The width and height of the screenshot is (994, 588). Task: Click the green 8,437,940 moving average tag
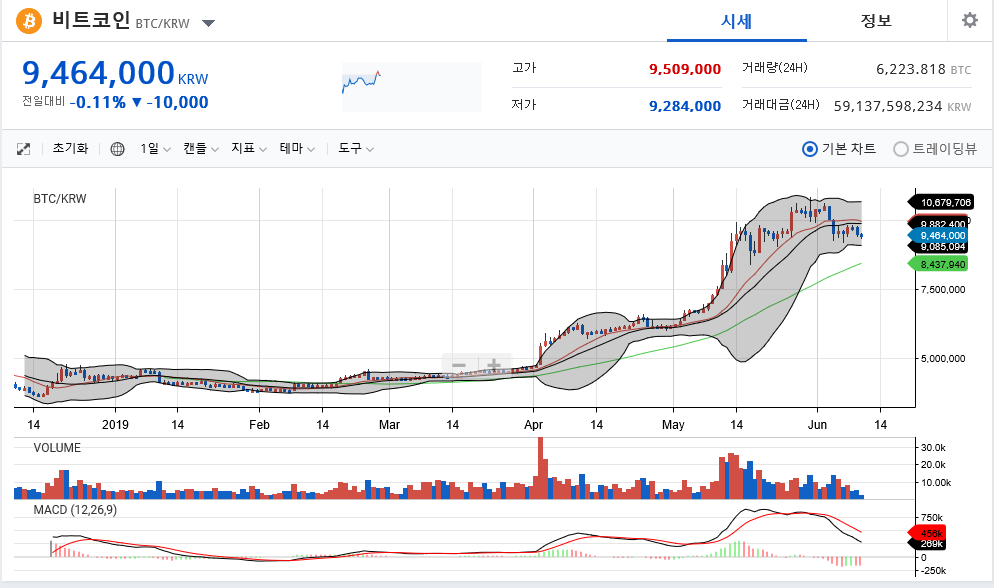(x=939, y=264)
